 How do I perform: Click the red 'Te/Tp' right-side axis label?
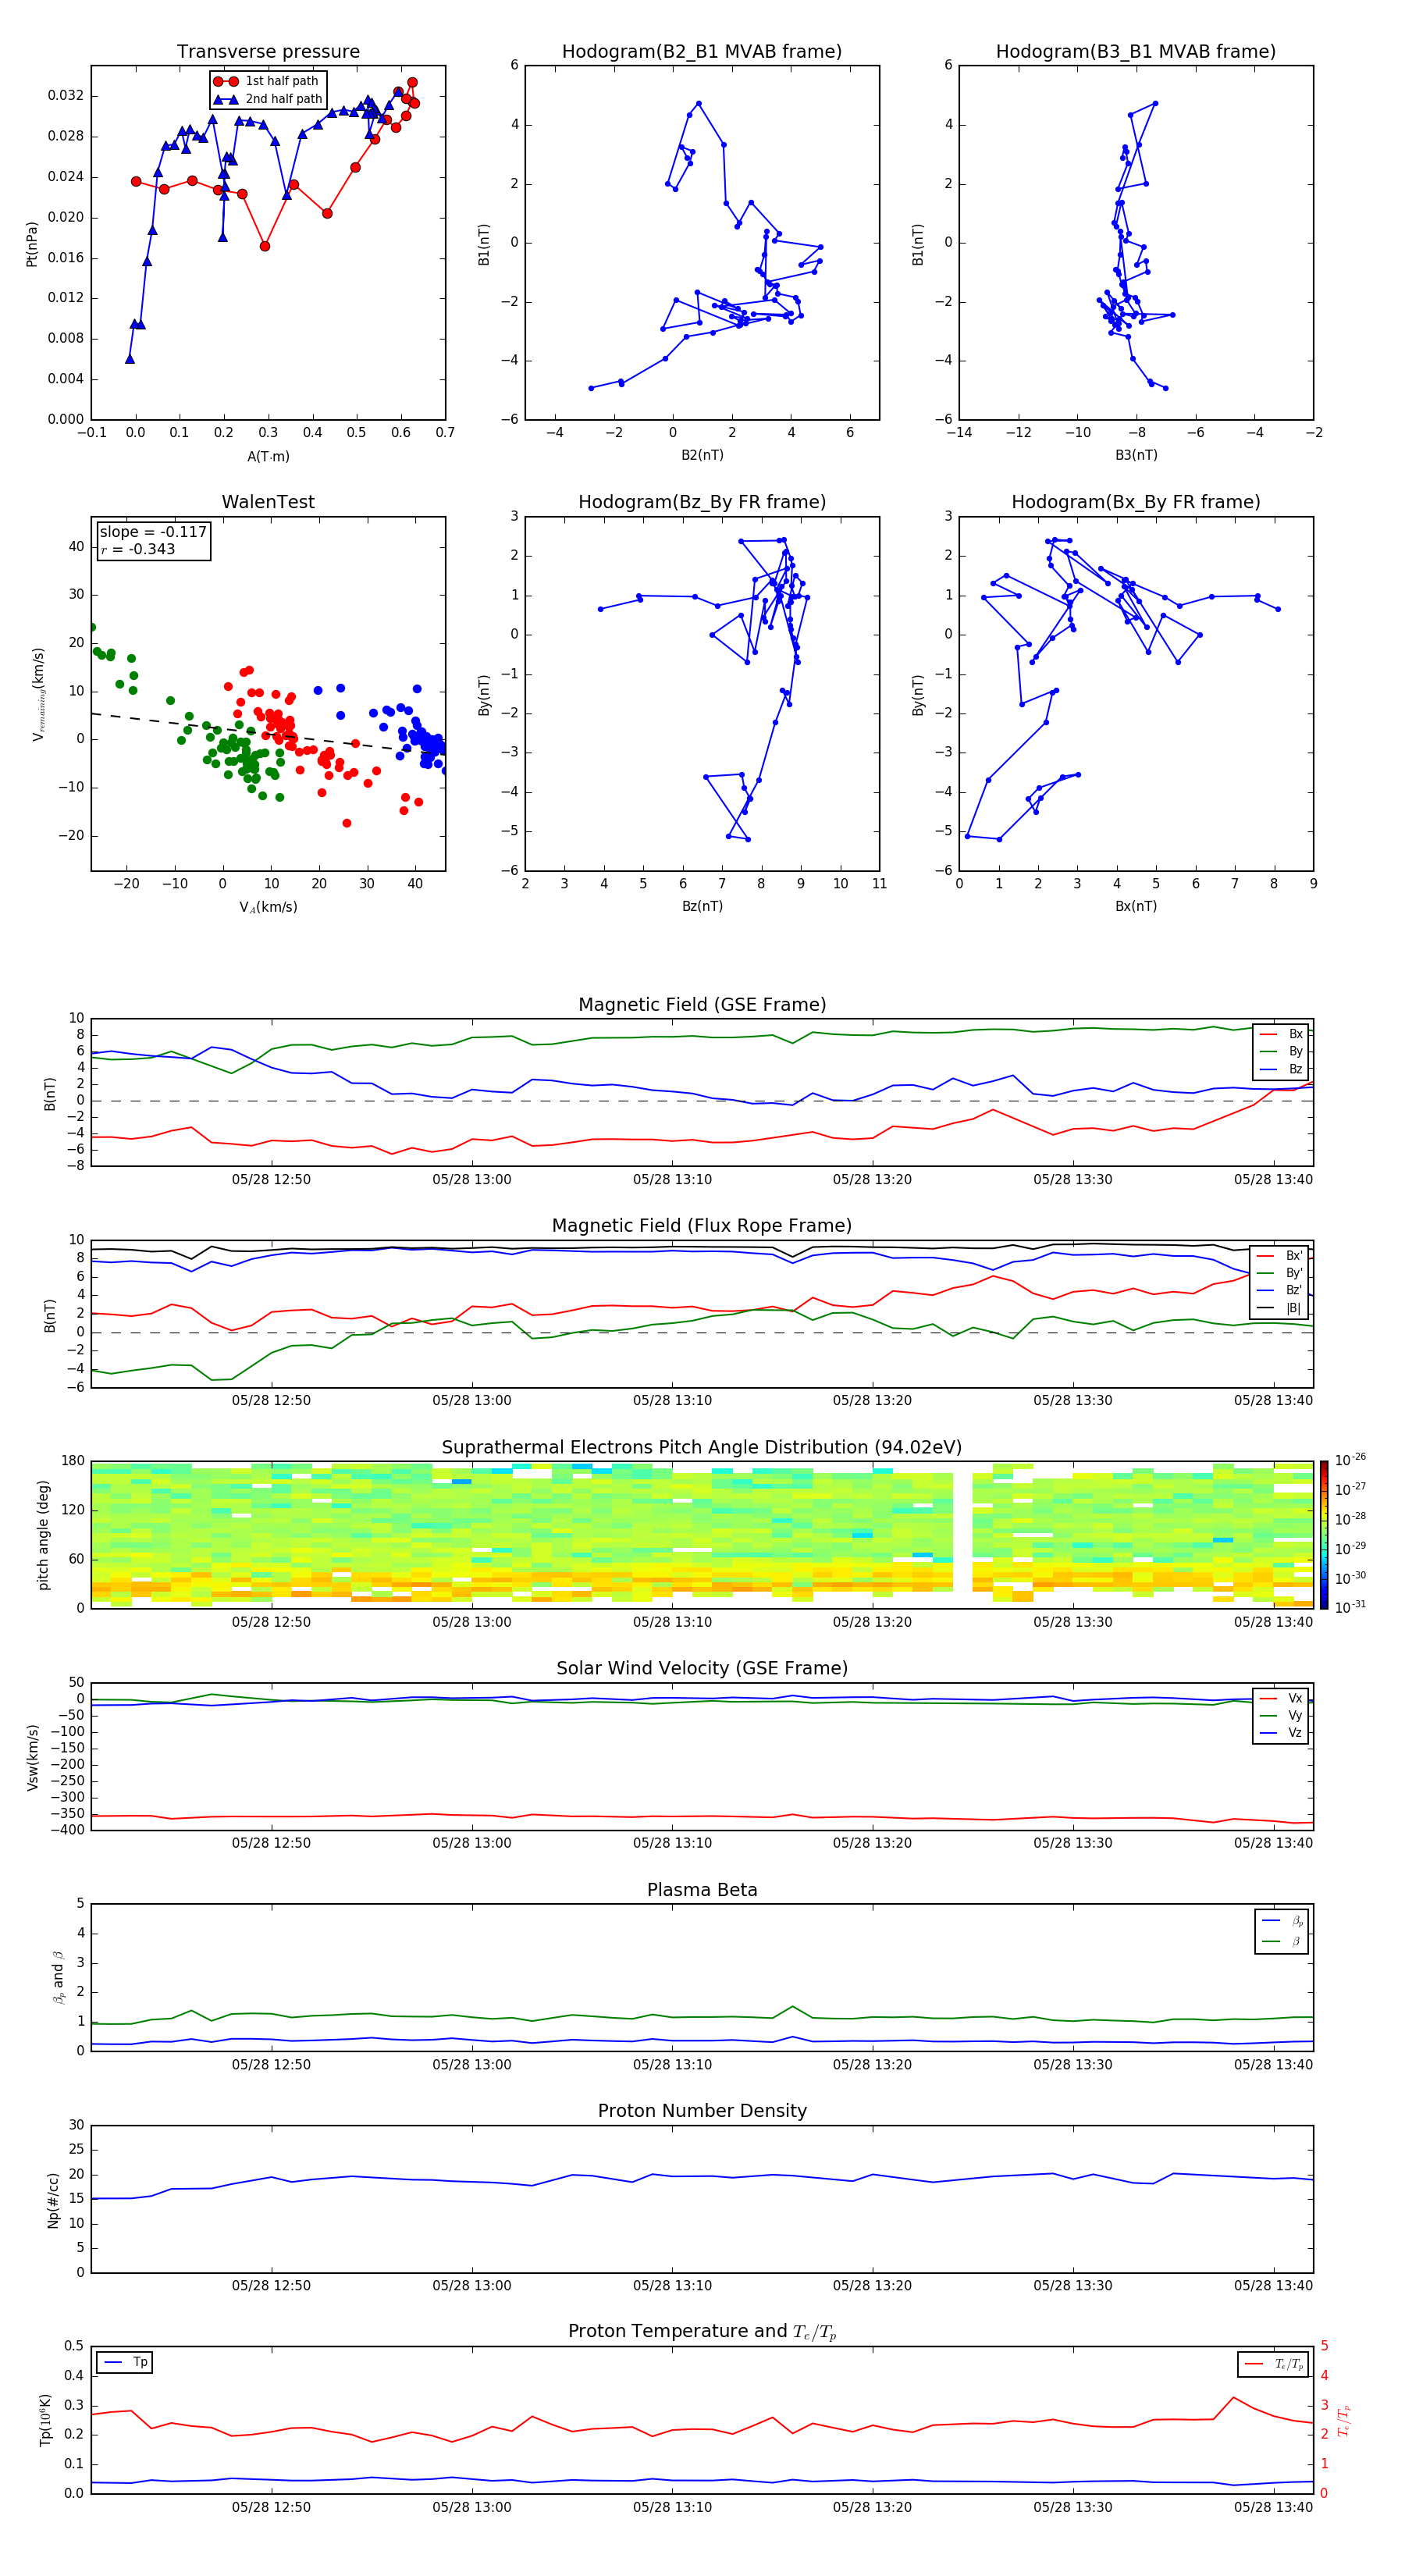(1344, 2420)
